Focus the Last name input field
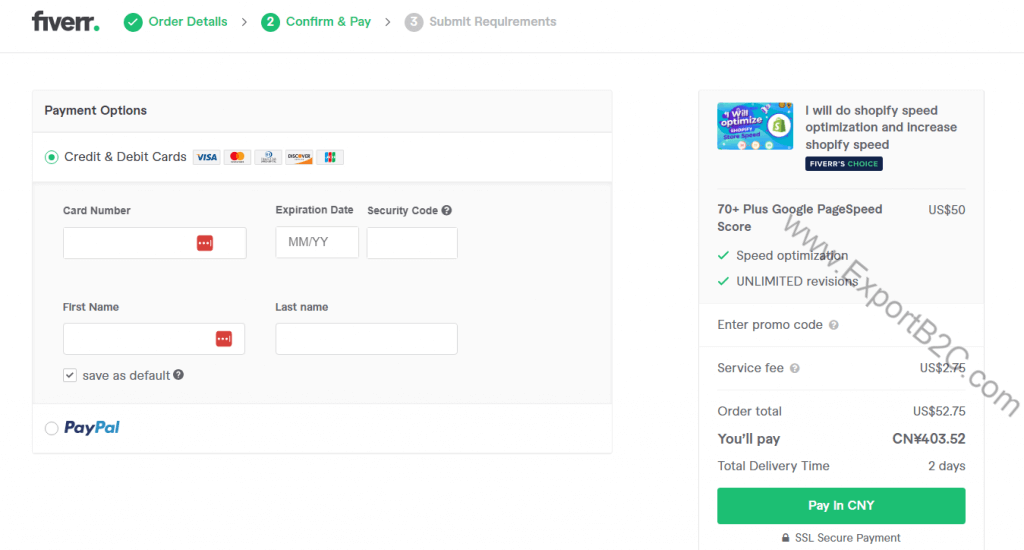The height and width of the screenshot is (550, 1024). [x=366, y=339]
